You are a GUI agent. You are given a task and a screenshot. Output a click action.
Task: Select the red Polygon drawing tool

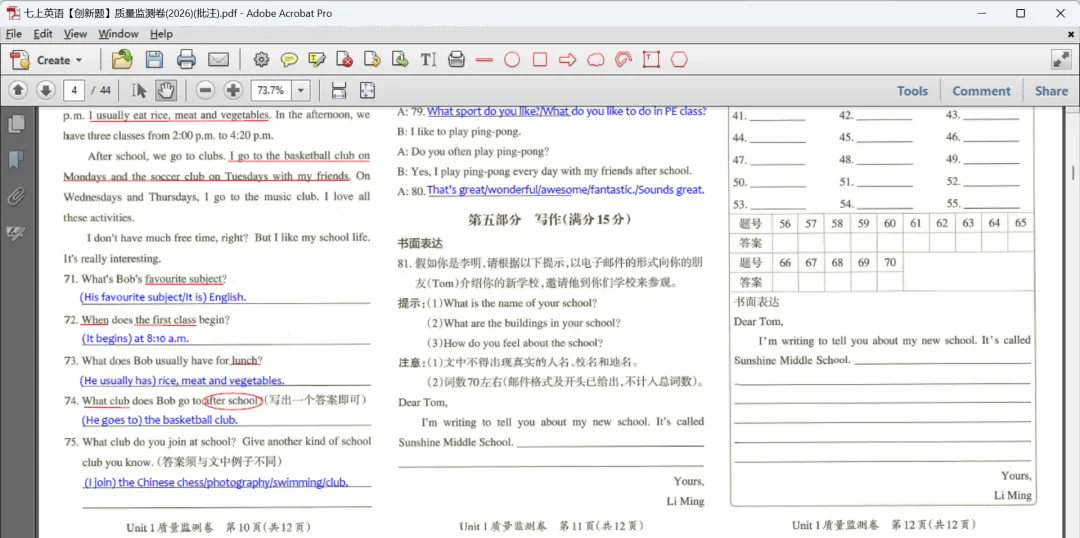point(679,60)
